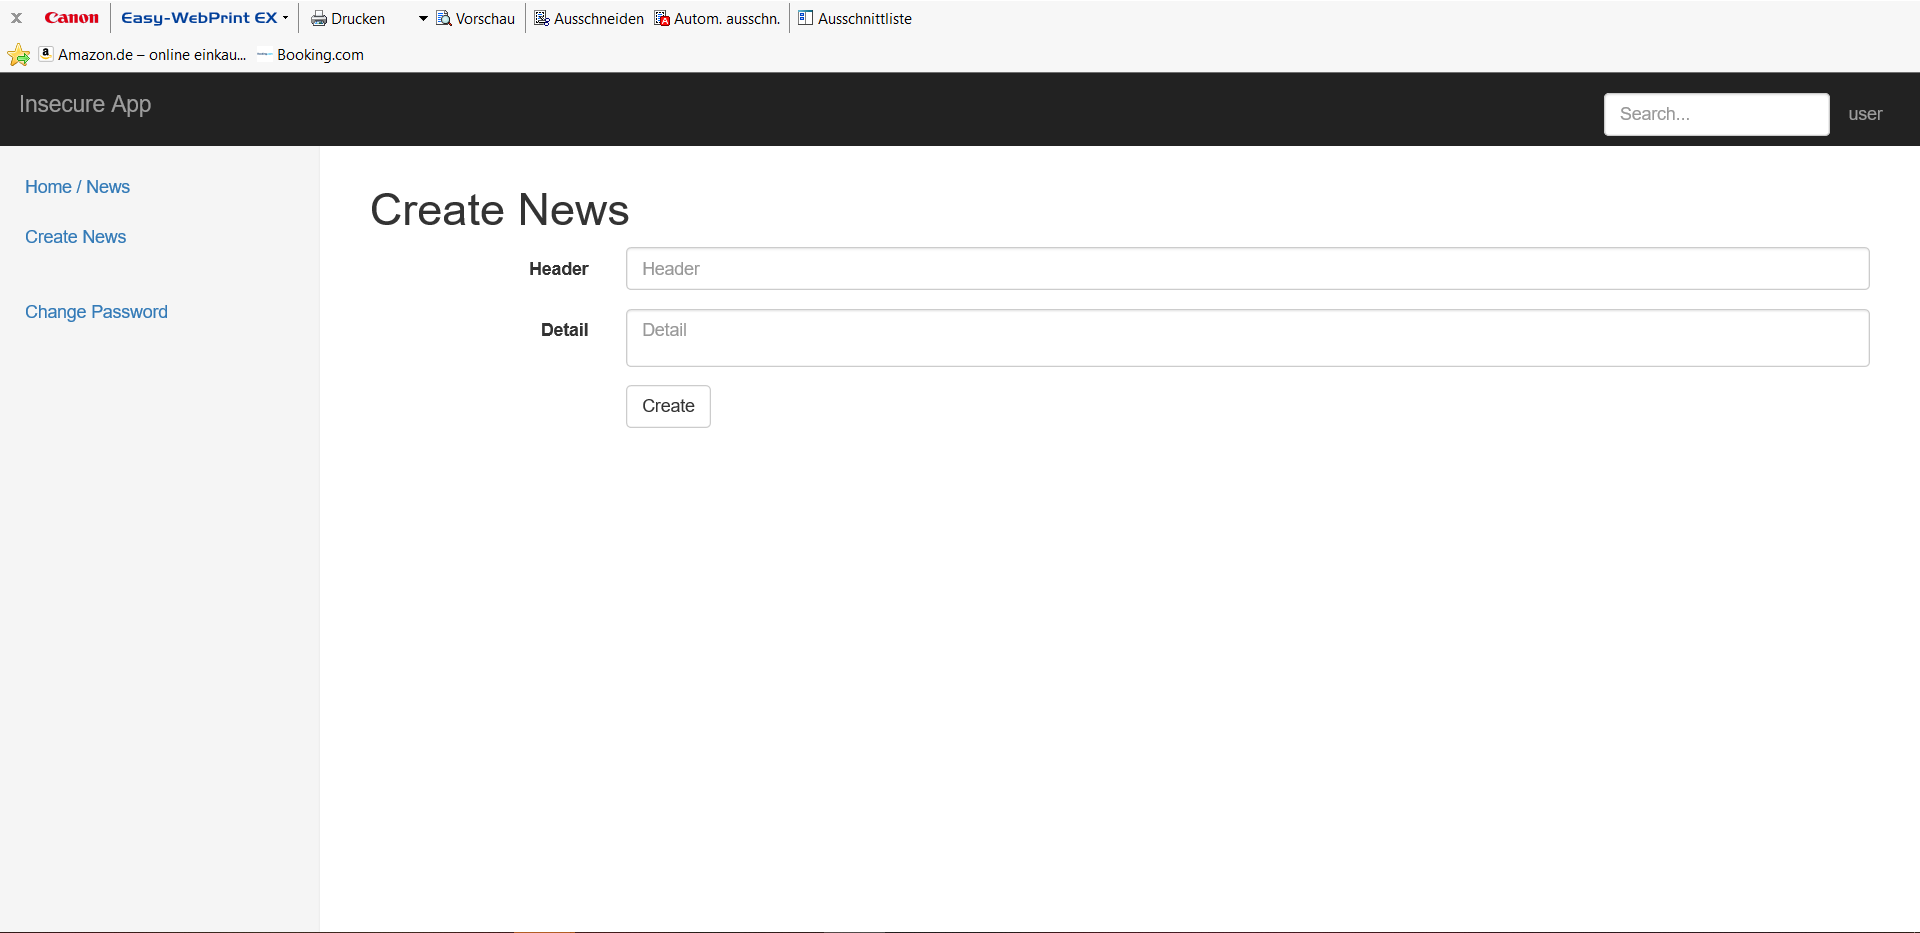Click the Canon logo
Image resolution: width=1920 pixels, height=933 pixels.
[71, 17]
